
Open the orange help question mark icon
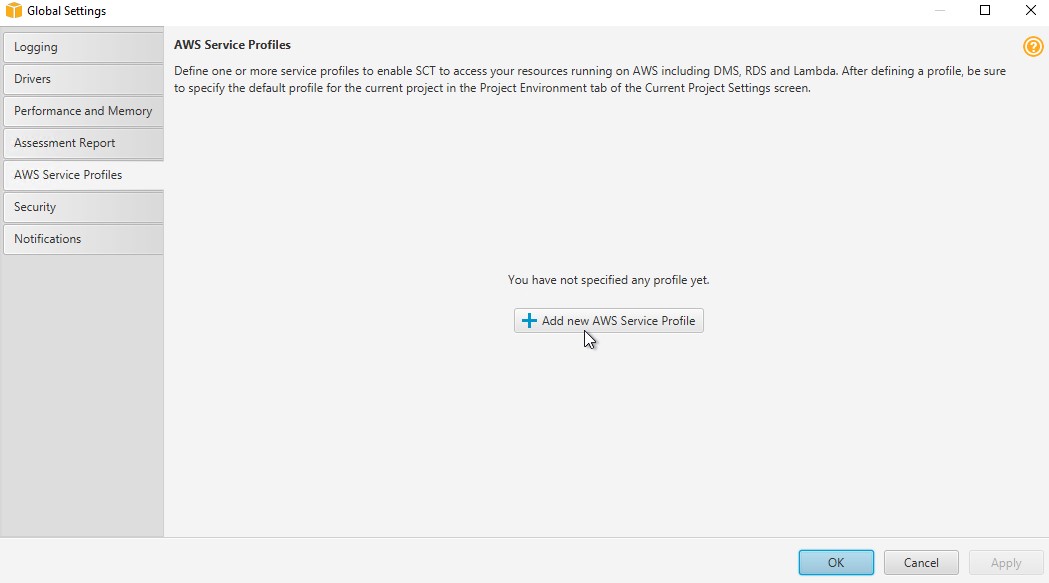coord(1033,46)
